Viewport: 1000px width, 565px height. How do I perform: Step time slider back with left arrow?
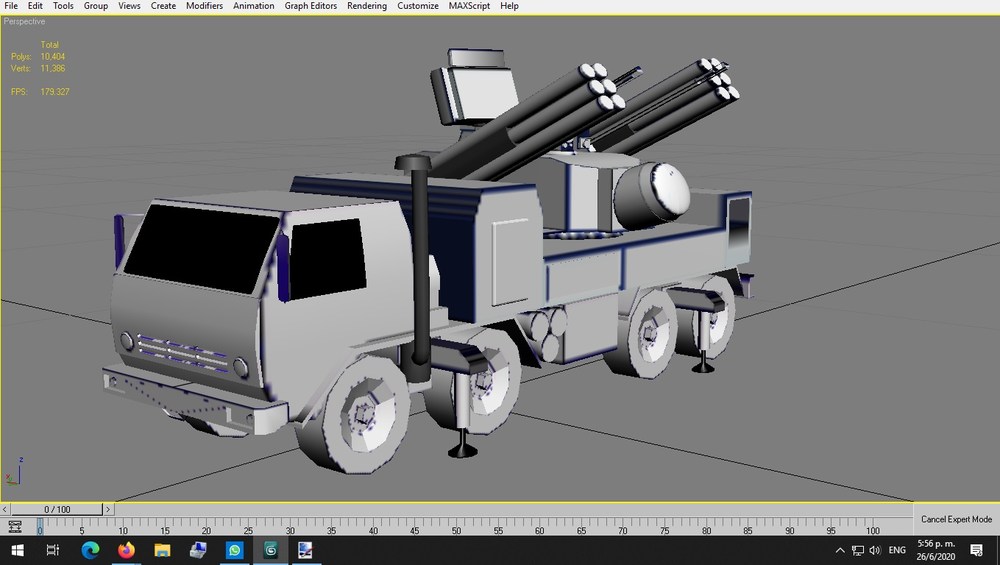point(5,509)
